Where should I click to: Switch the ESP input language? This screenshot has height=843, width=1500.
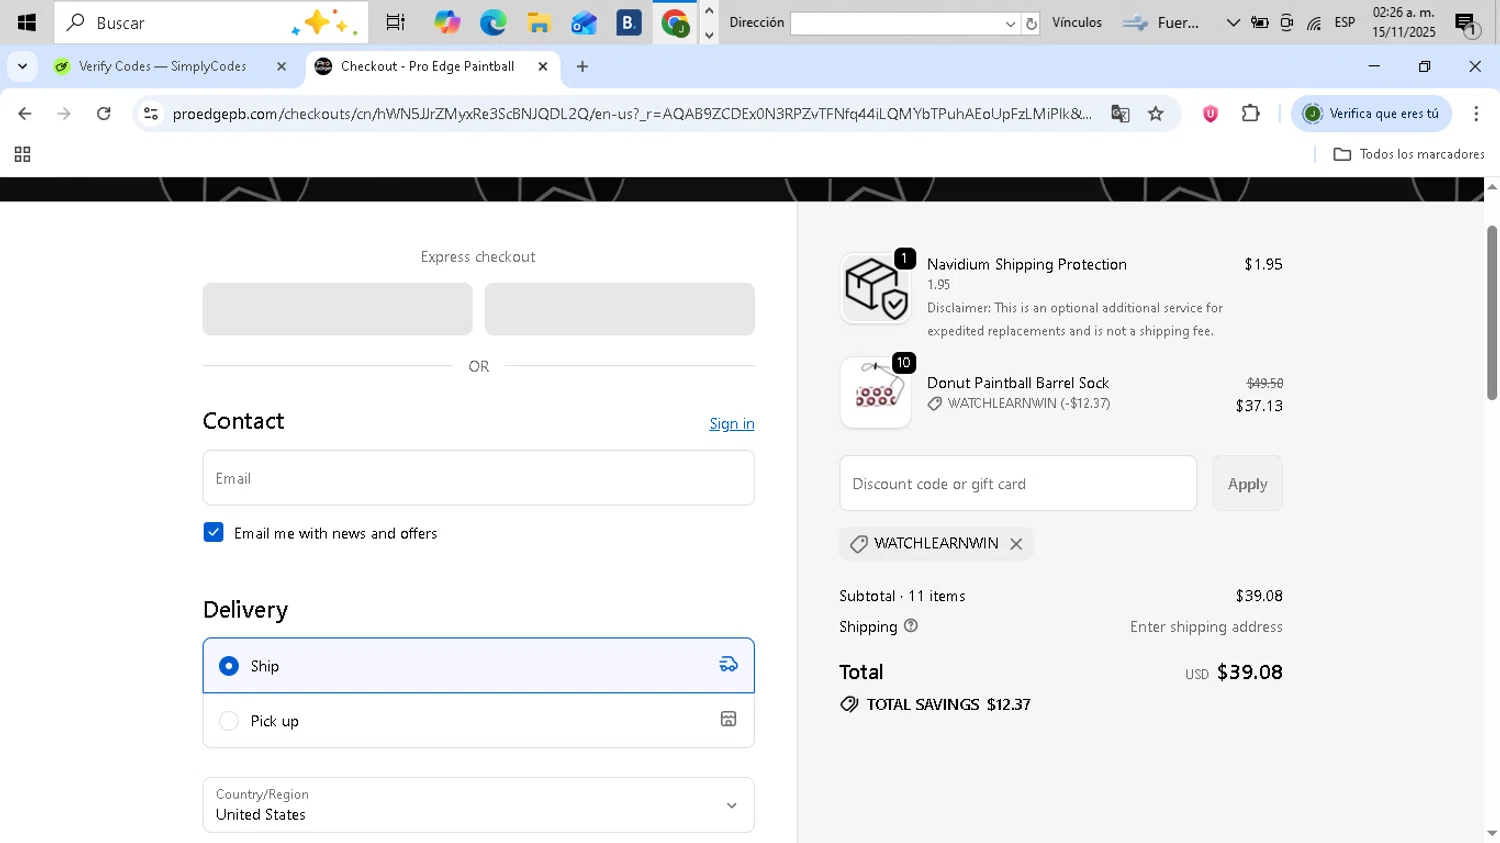pyautogui.click(x=1345, y=23)
